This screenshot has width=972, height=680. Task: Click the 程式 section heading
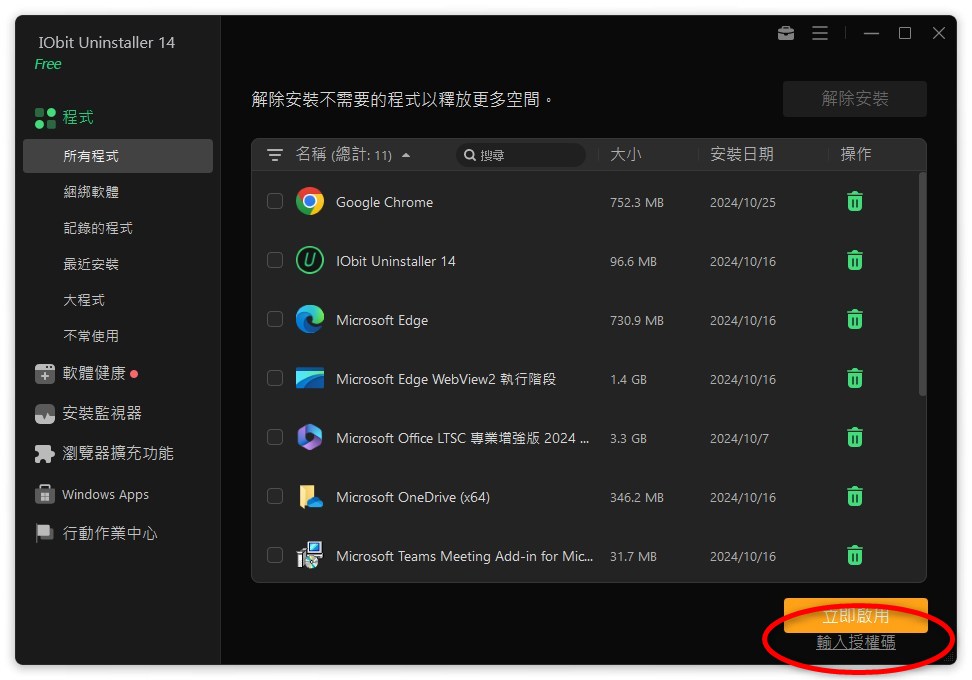point(77,117)
